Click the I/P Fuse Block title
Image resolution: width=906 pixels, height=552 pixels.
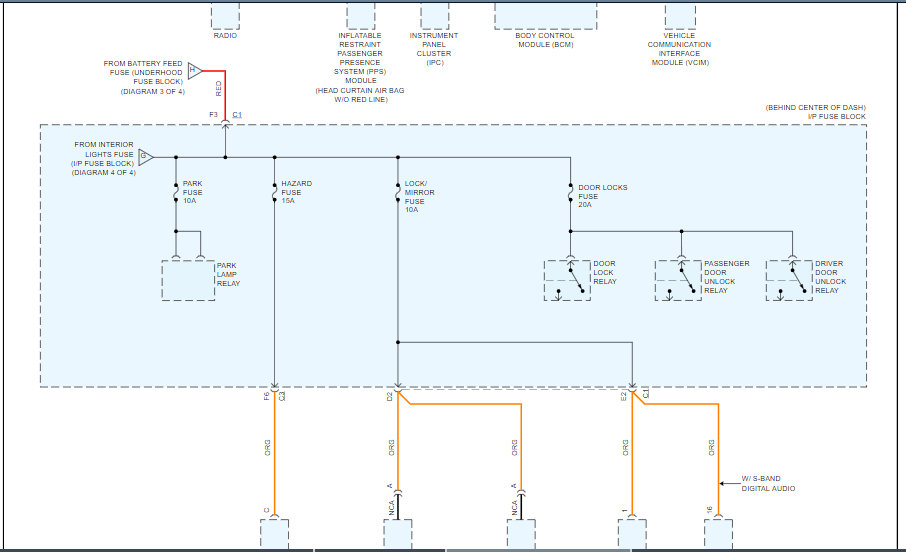coord(837,116)
